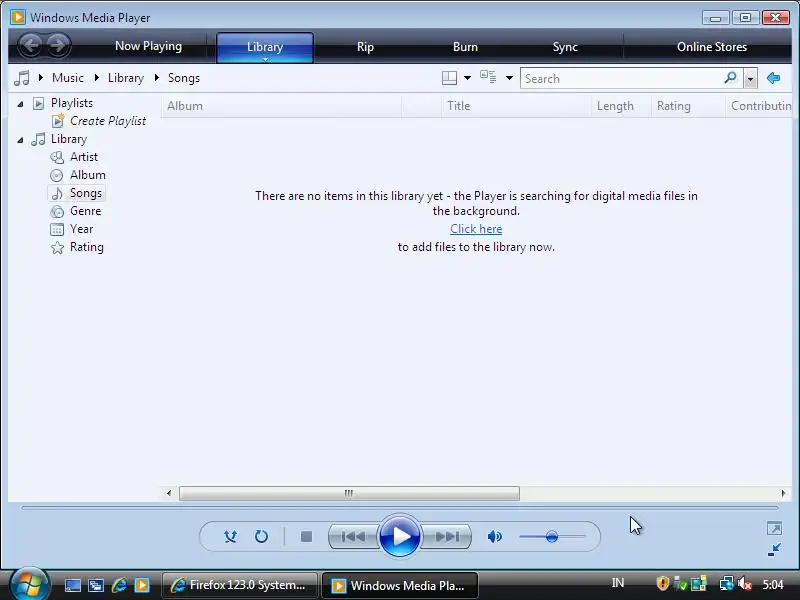The height and width of the screenshot is (600, 800).
Task: Toggle repeat mode
Action: pyautogui.click(x=261, y=536)
